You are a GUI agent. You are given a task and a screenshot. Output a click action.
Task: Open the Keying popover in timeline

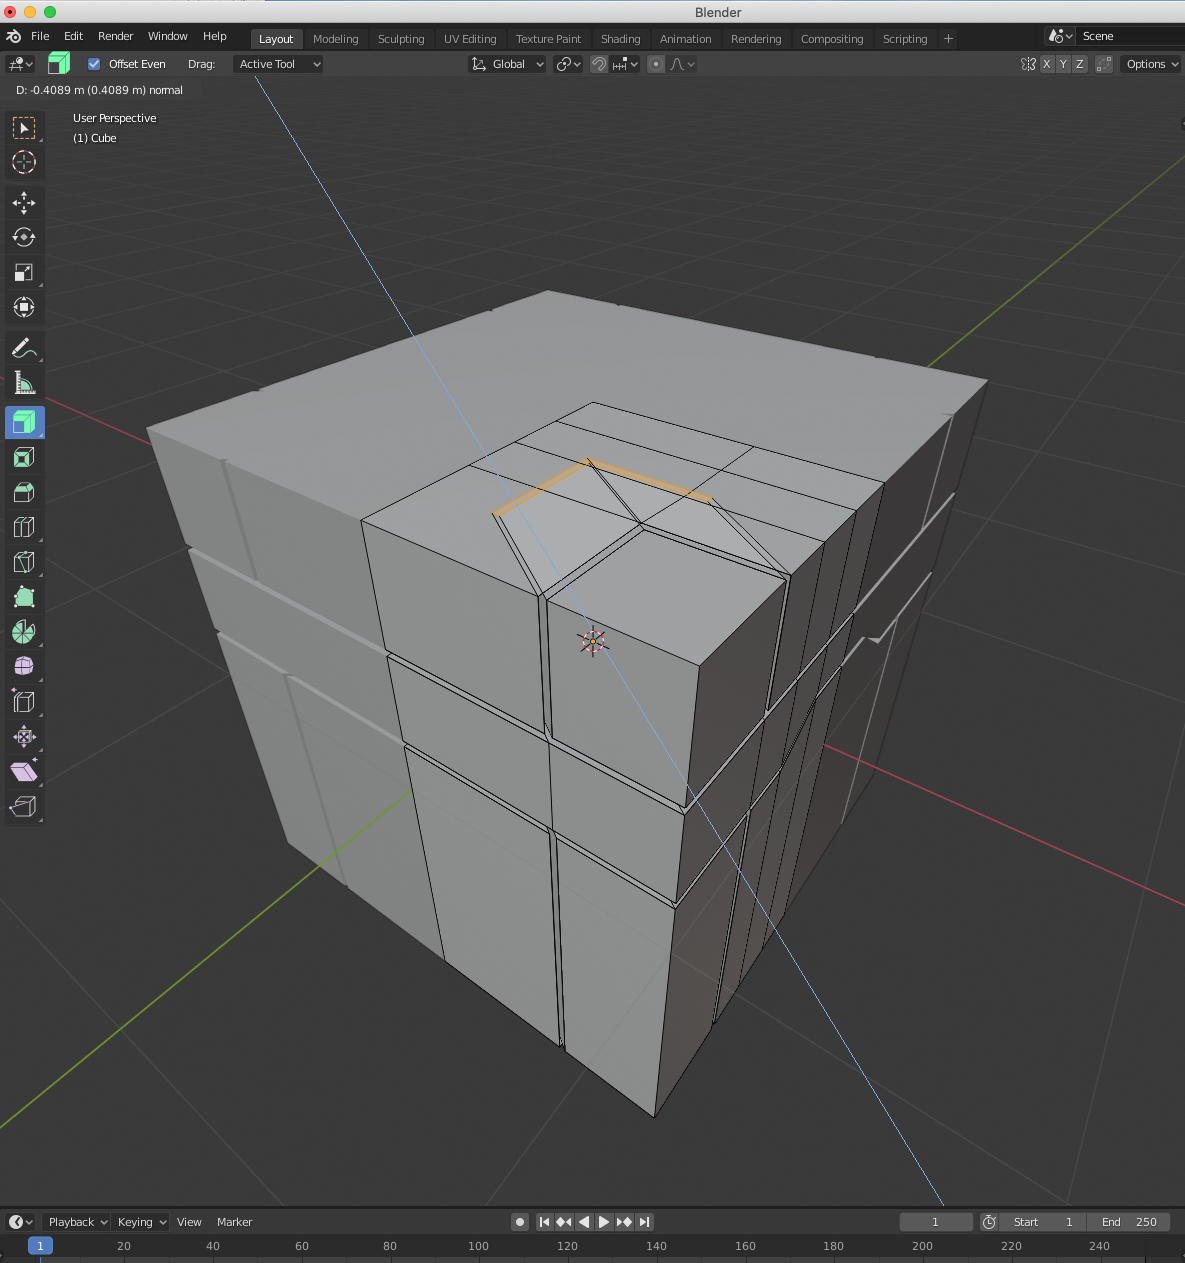[x=140, y=1221]
